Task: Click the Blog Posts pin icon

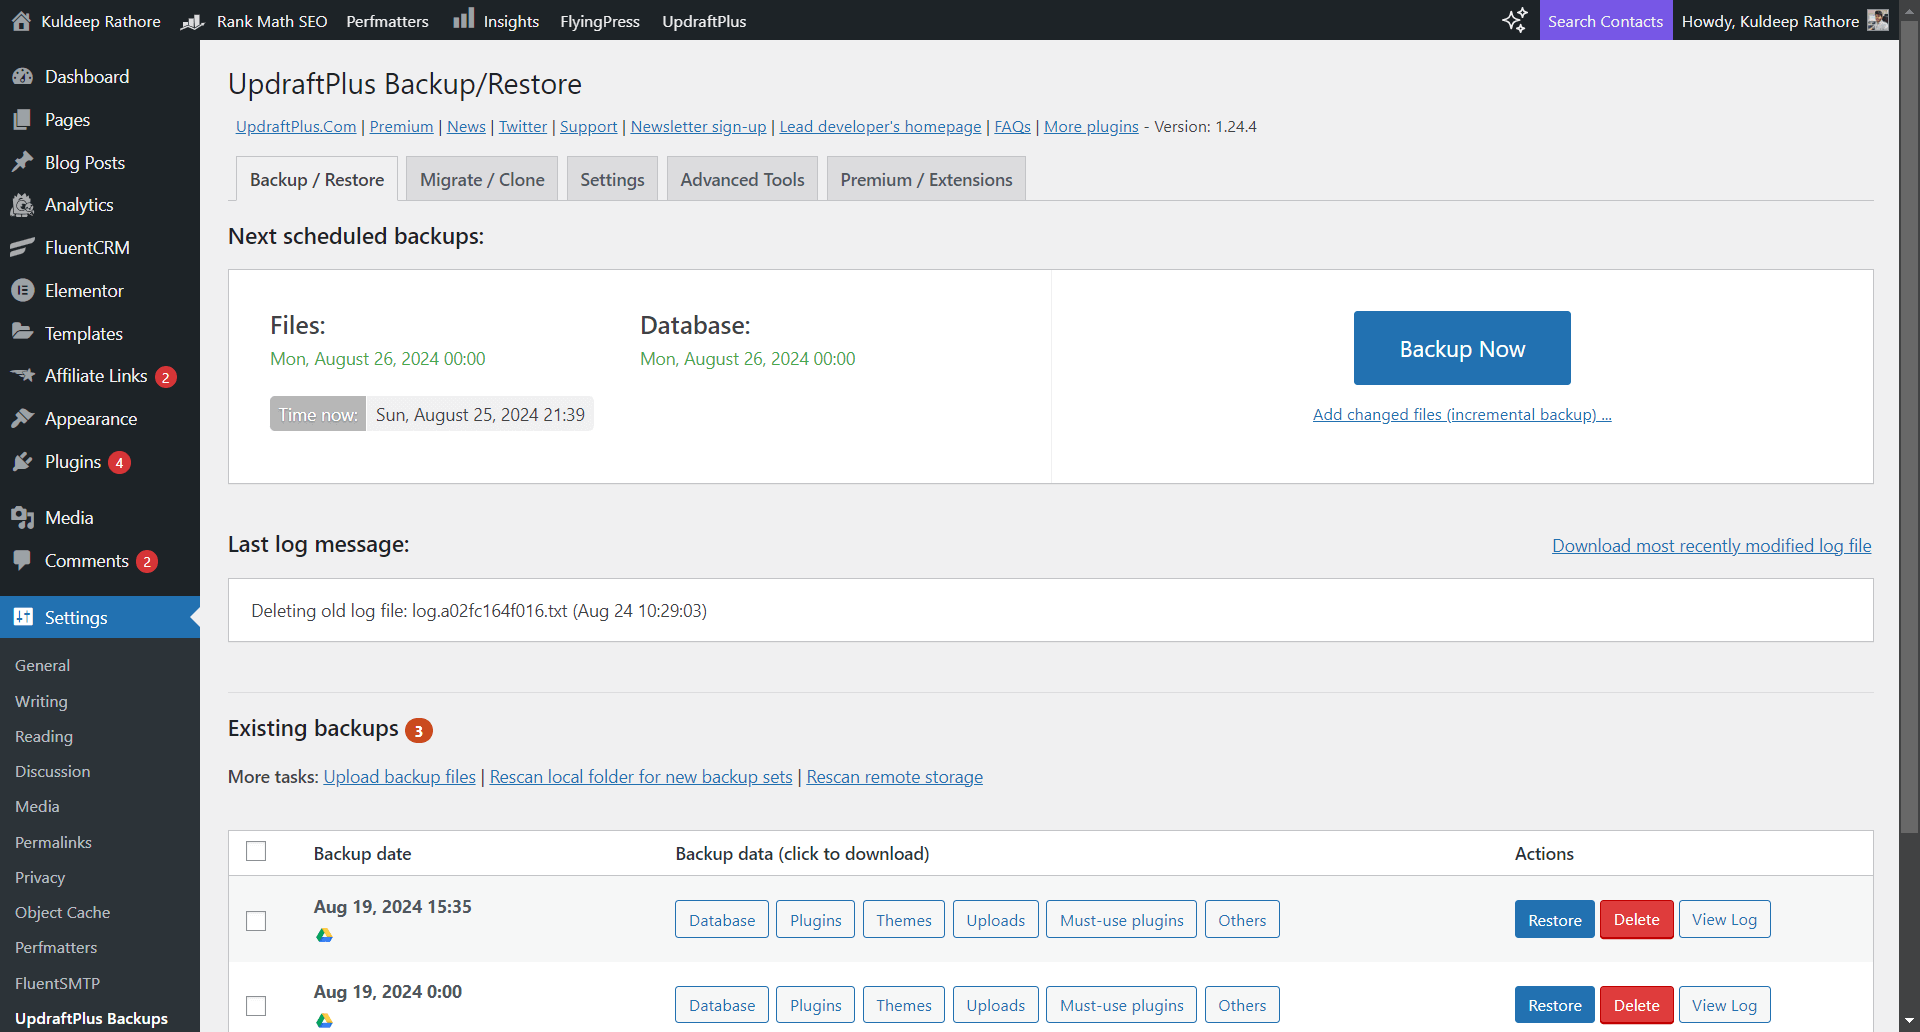Action: [x=23, y=162]
